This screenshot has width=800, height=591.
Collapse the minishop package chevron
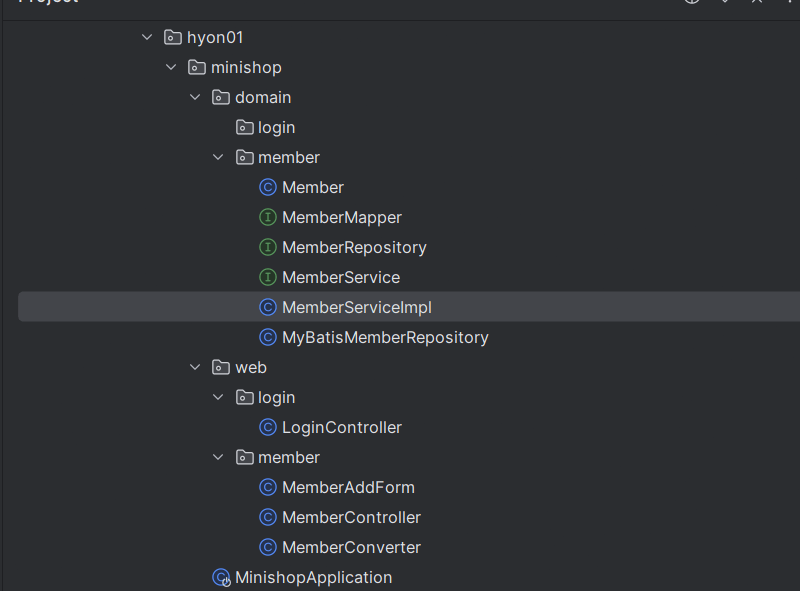coord(171,67)
